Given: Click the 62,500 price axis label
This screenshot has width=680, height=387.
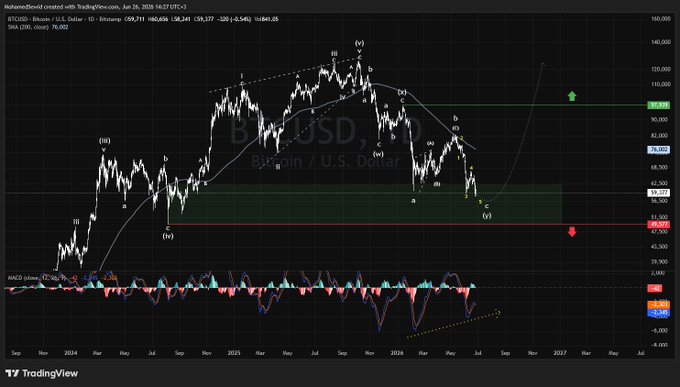Looking at the screenshot, I should (659, 184).
